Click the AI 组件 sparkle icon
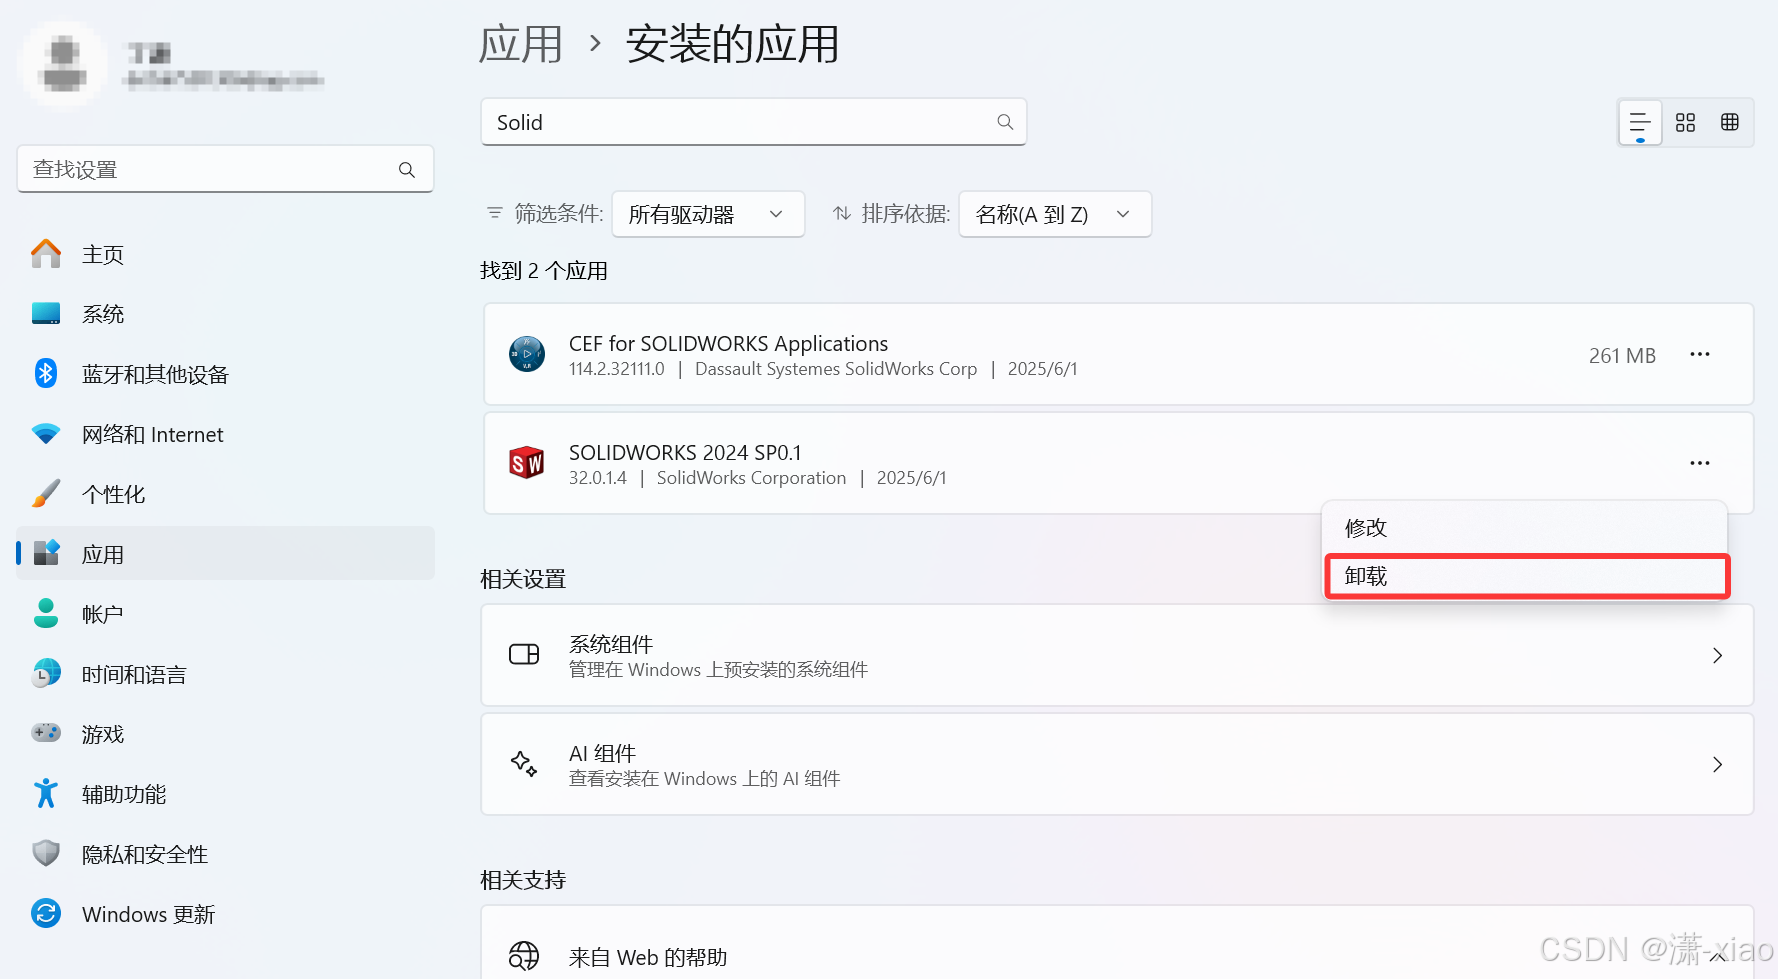This screenshot has width=1778, height=979. click(x=524, y=764)
